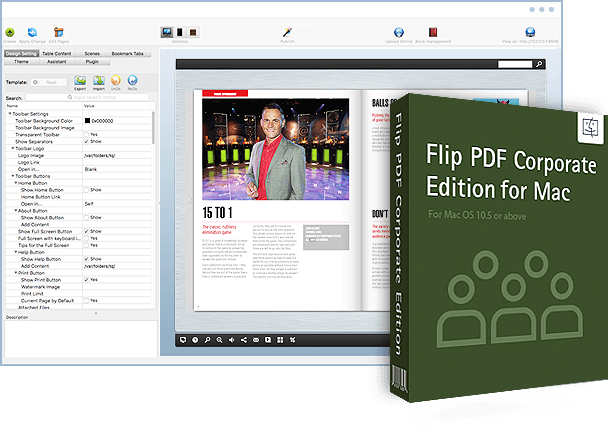This screenshot has width=612, height=442.
Task: Switch preview to the phone icon
Action: click(180, 32)
